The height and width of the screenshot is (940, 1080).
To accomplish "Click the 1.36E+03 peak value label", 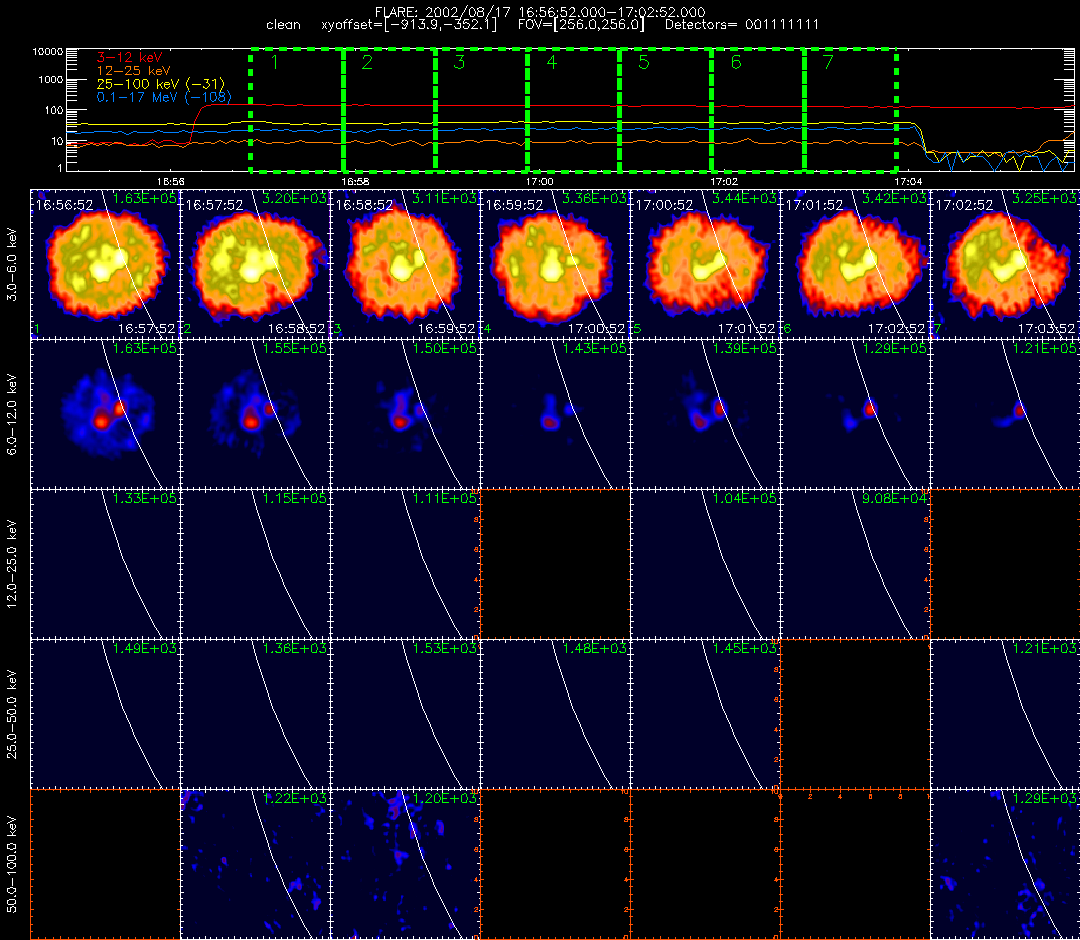I will 294,648.
